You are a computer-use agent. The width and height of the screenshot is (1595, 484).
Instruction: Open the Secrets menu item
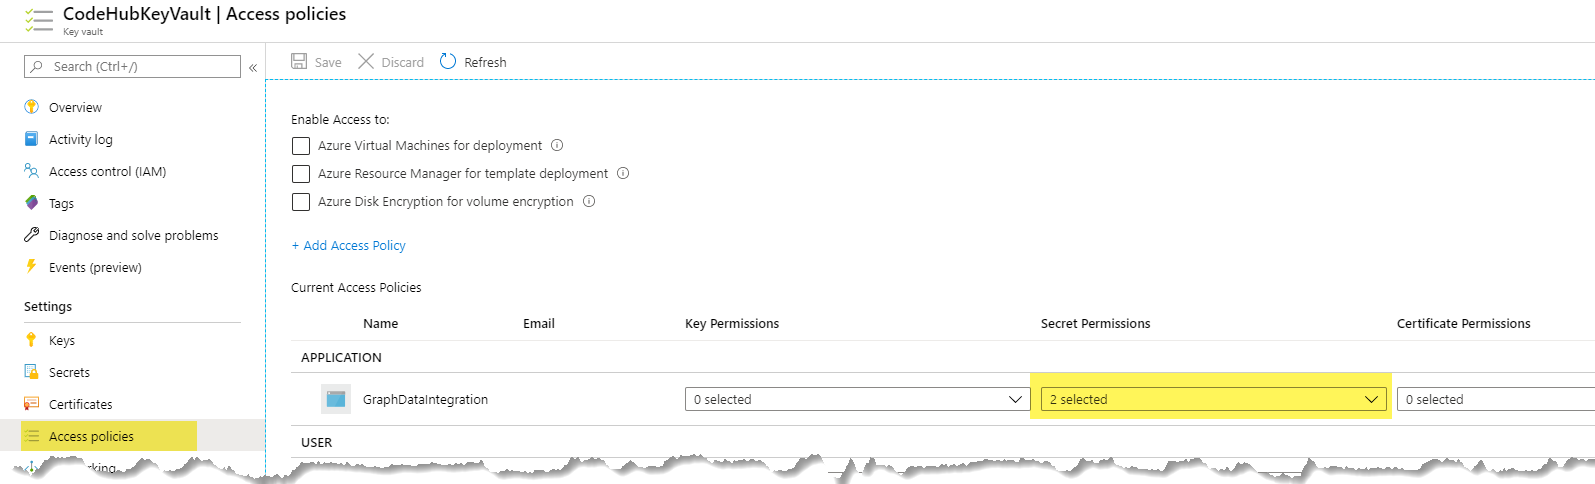point(69,372)
